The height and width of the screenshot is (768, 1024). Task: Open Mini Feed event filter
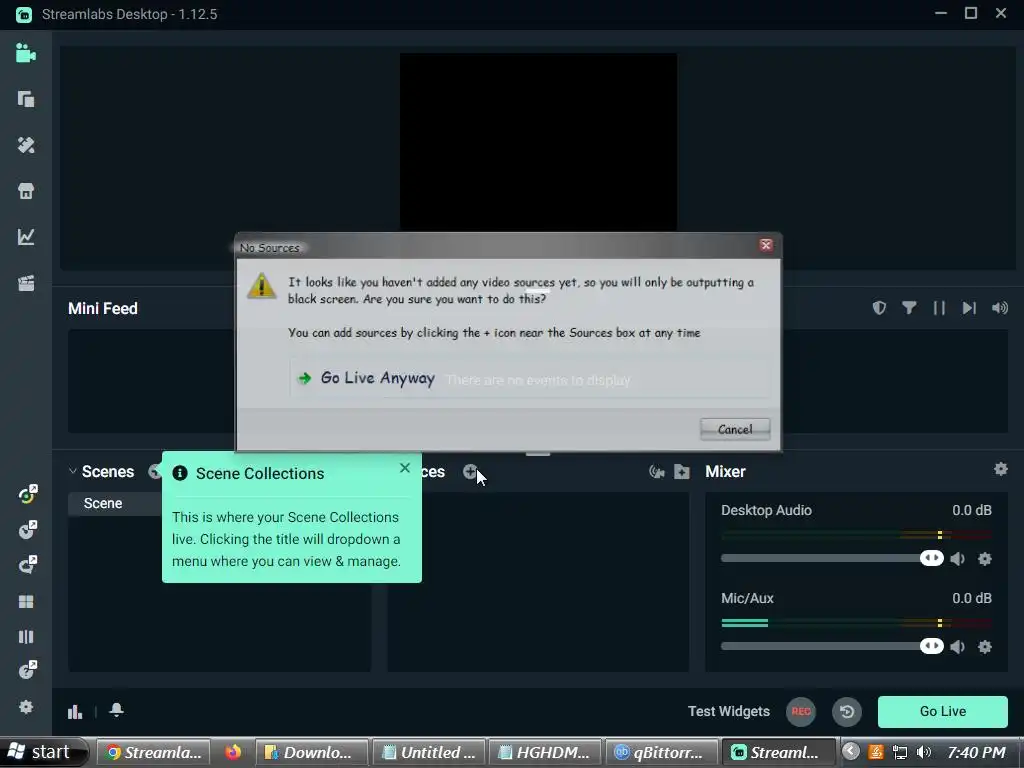[909, 308]
